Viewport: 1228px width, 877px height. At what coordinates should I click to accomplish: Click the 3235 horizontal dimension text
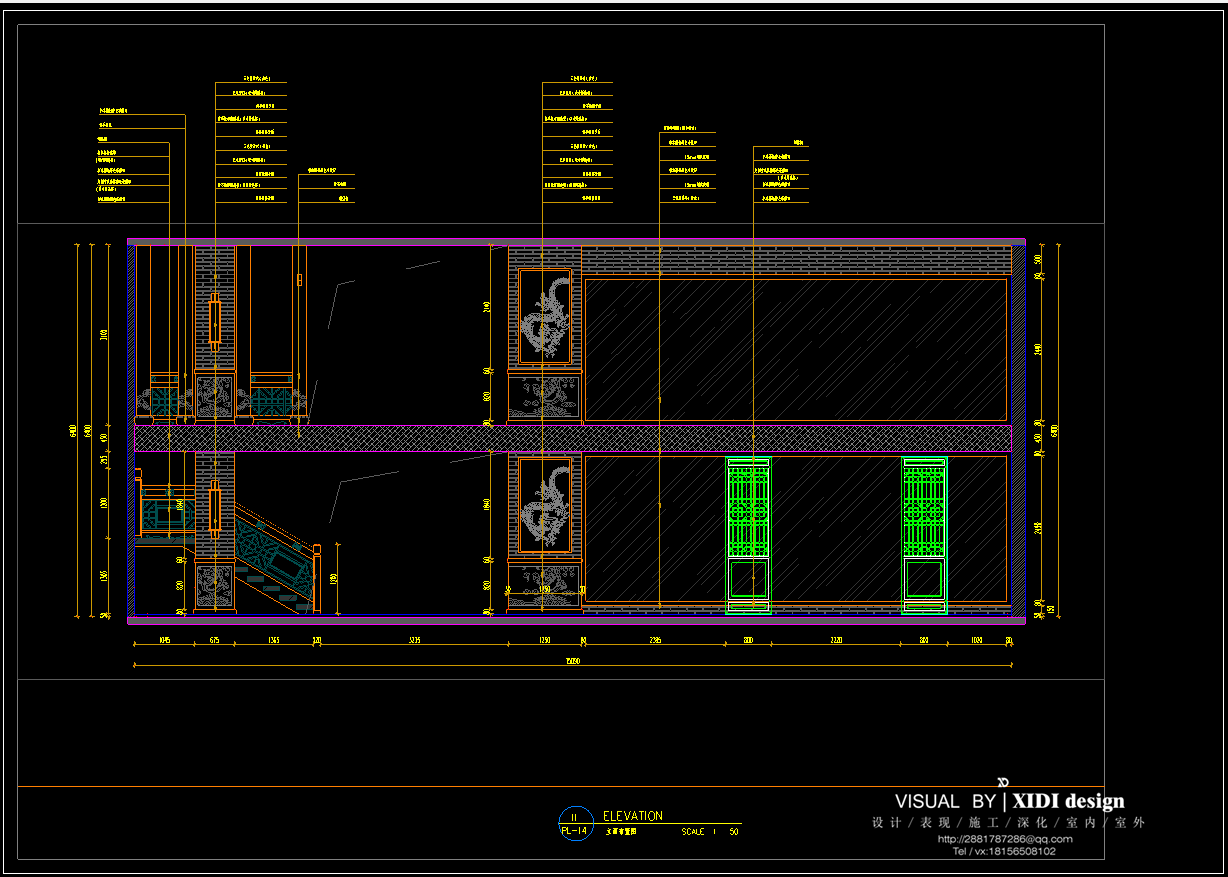[x=413, y=640]
